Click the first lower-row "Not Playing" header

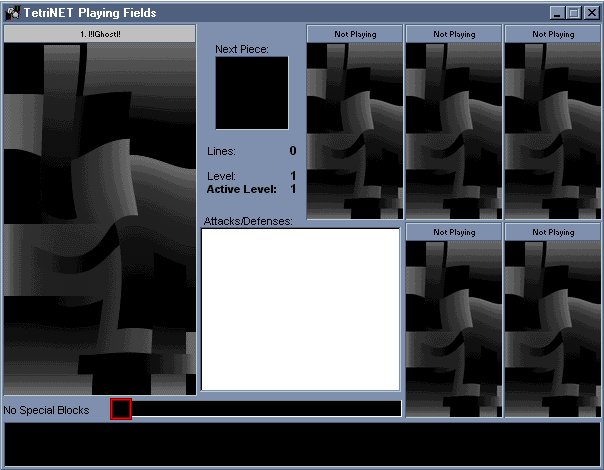(x=454, y=232)
